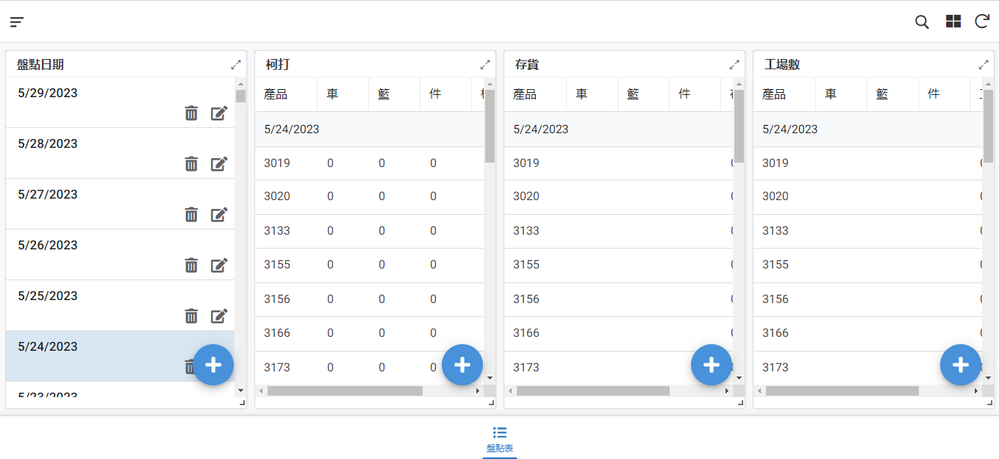Click 存貨 table horizontal scrollbar left arrow

point(510,391)
